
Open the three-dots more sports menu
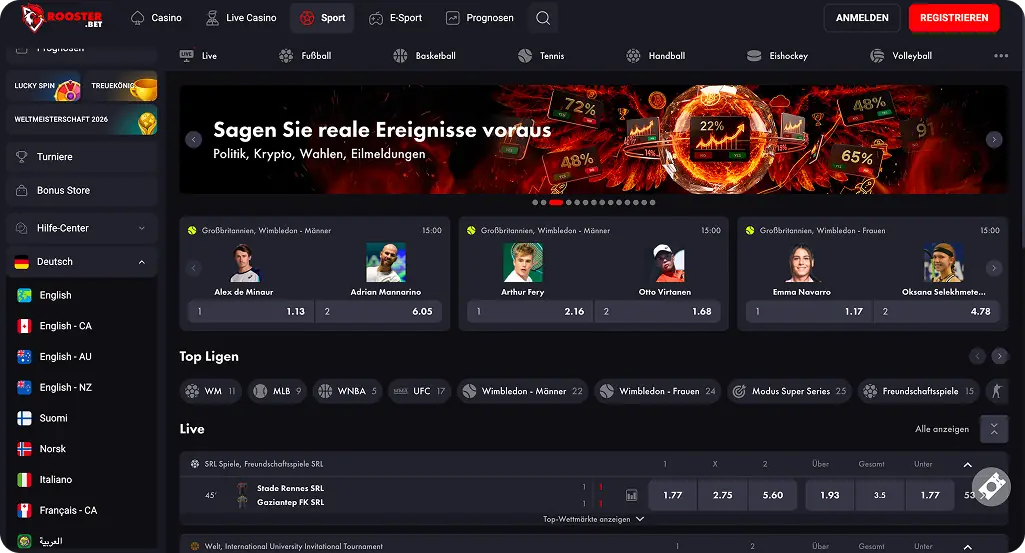tap(1001, 56)
